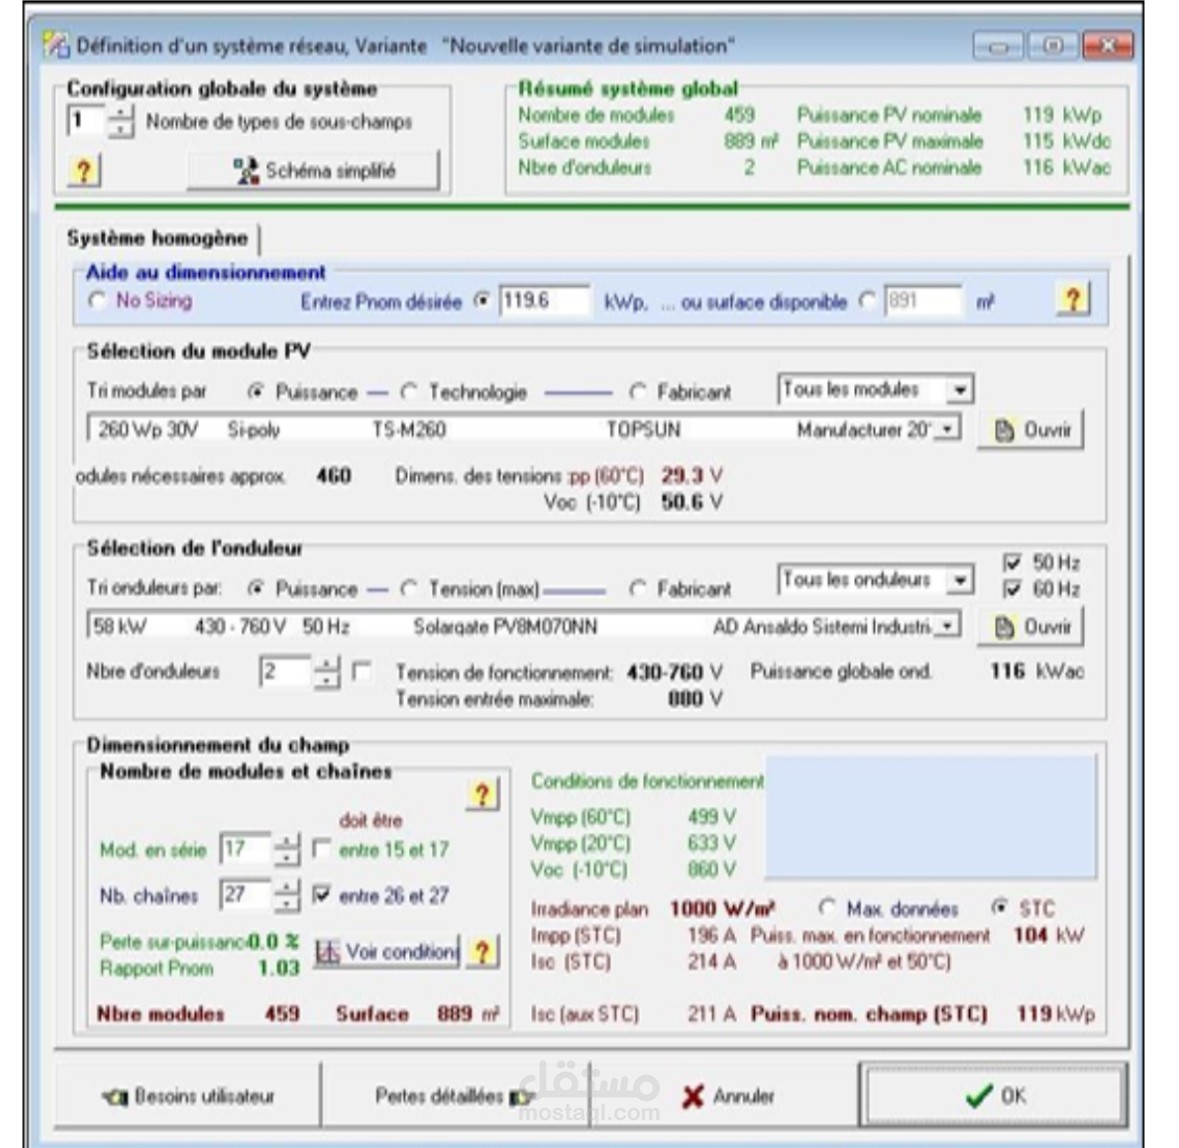
Task: Increase the number of sub-field types
Action: point(120,114)
